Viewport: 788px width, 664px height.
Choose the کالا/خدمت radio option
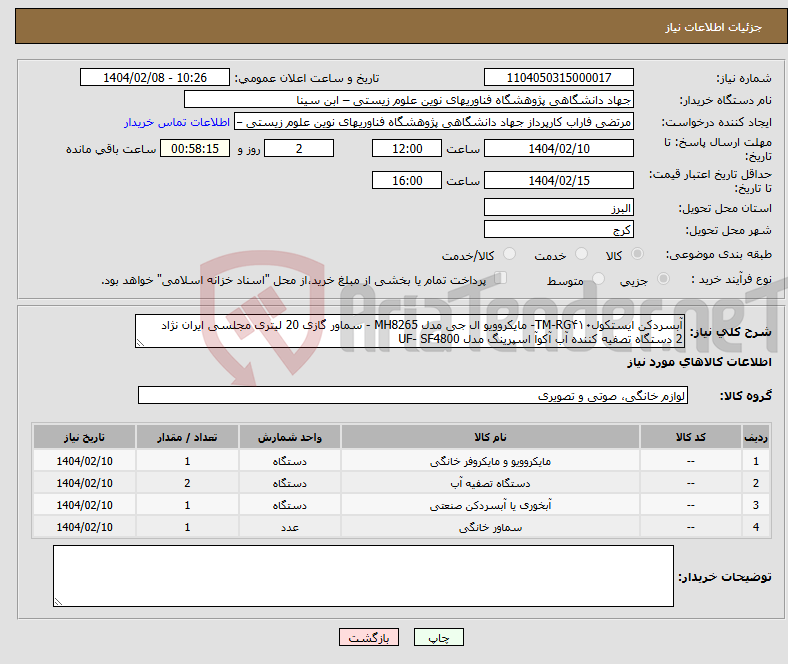[x=510, y=256]
